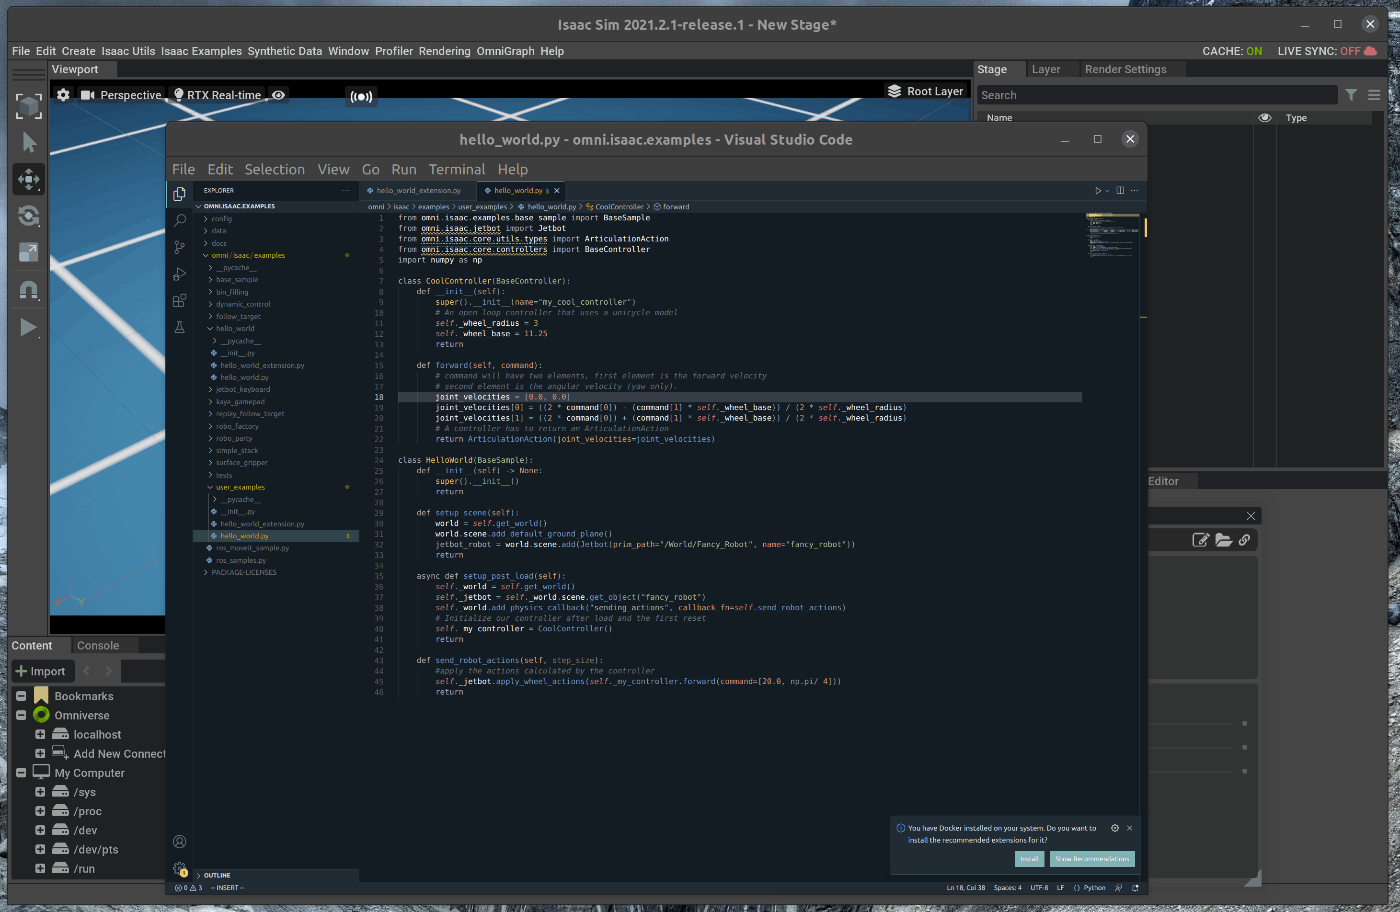Toggle viewport visibility eye menu

pos(279,95)
